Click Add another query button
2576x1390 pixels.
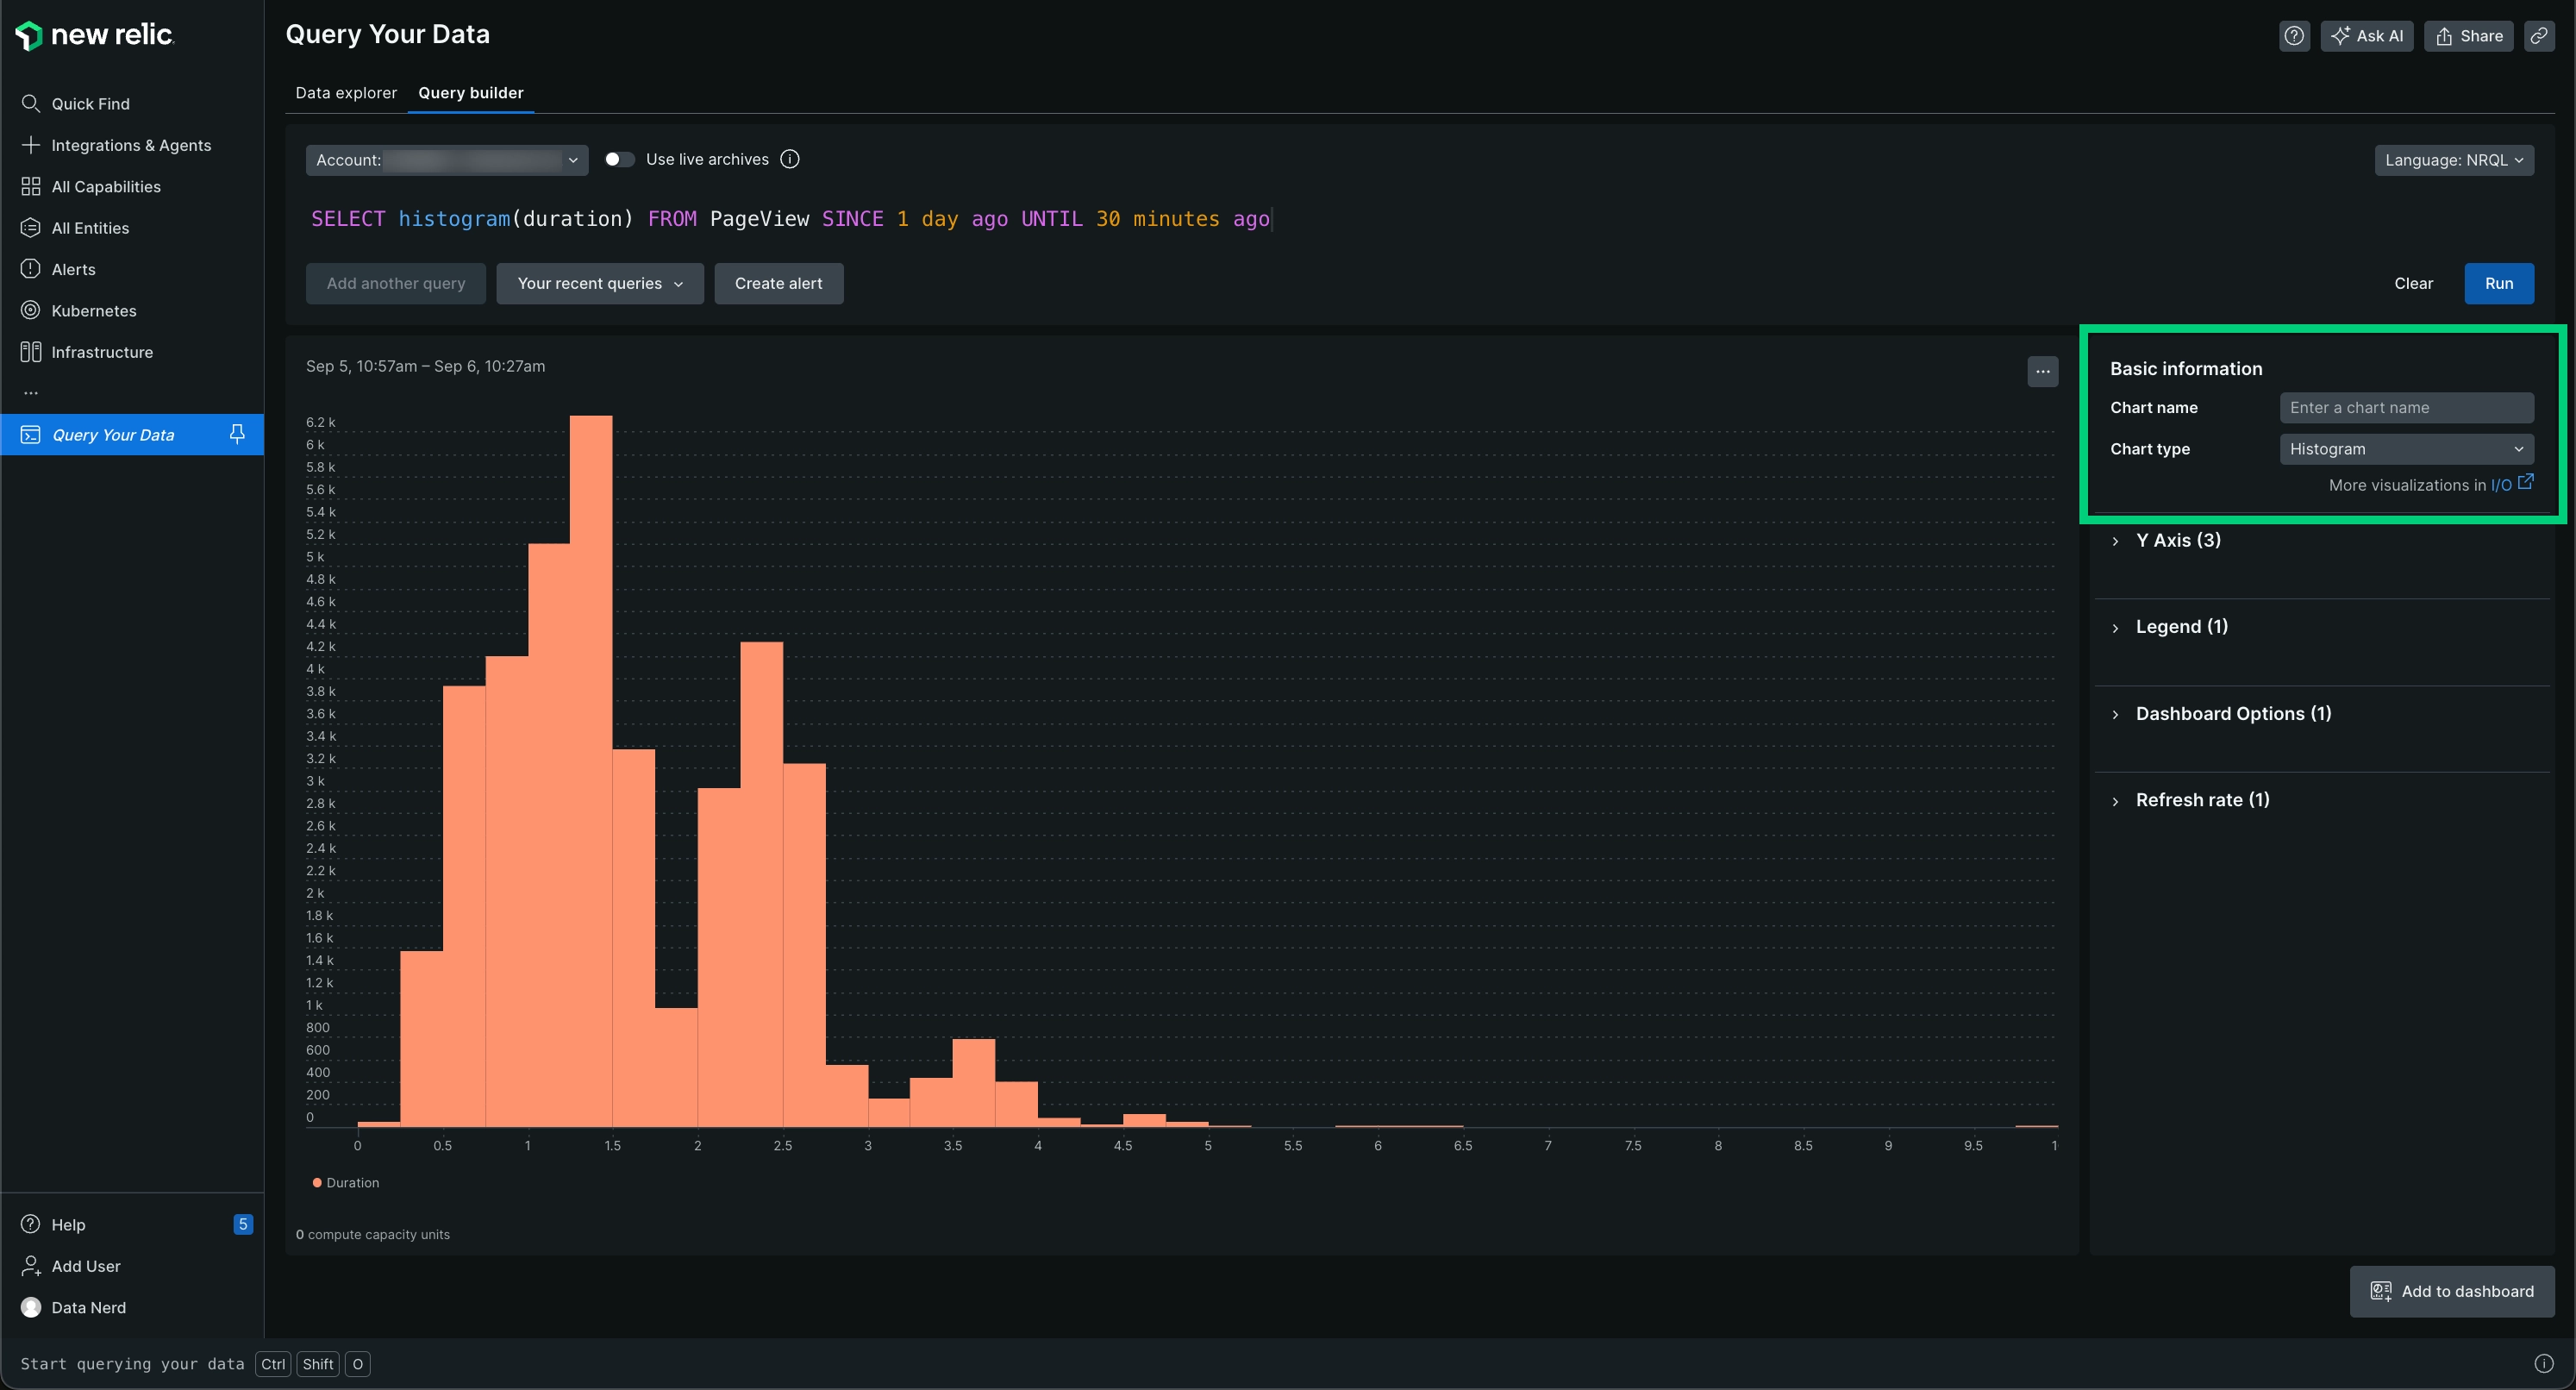[396, 284]
